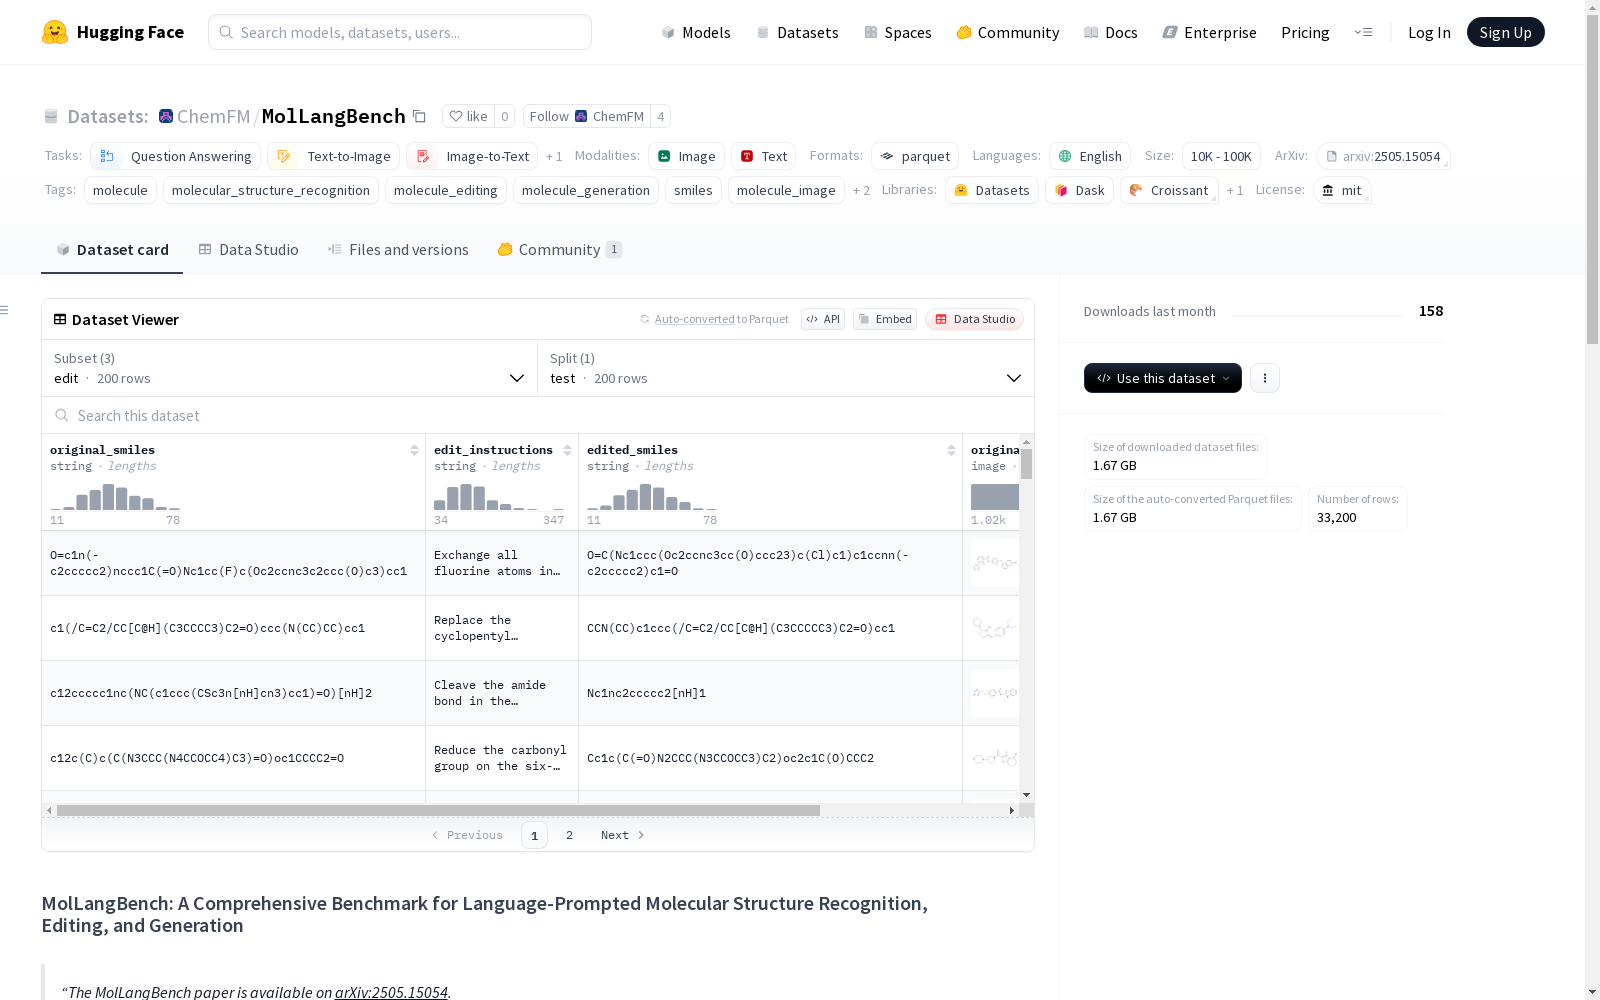Select page 1 in the pagination
The width and height of the screenshot is (1600, 1000).
(534, 835)
